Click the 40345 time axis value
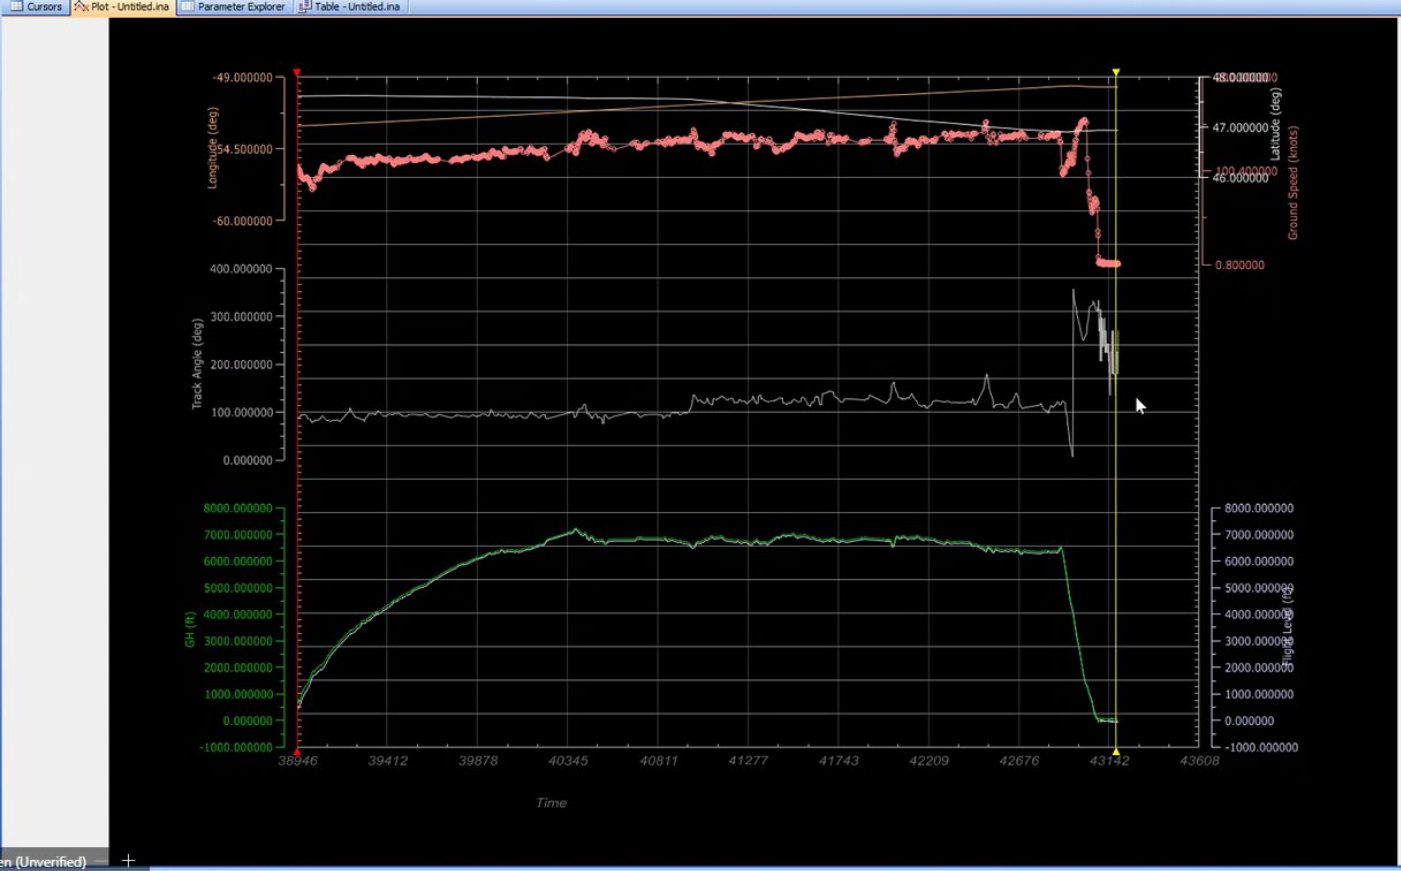 (x=568, y=761)
